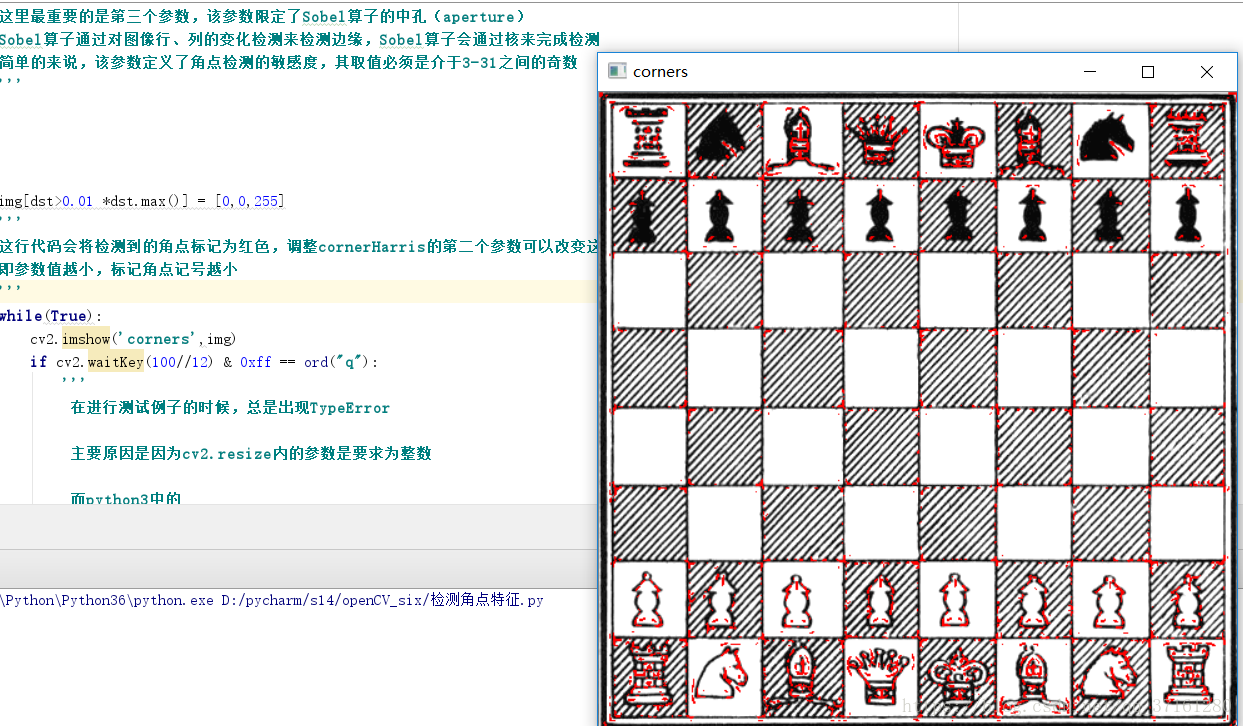Click comment line starting 'Sobel算子通过对图像行'
Viewport: 1243px width, 726px height.
299,40
